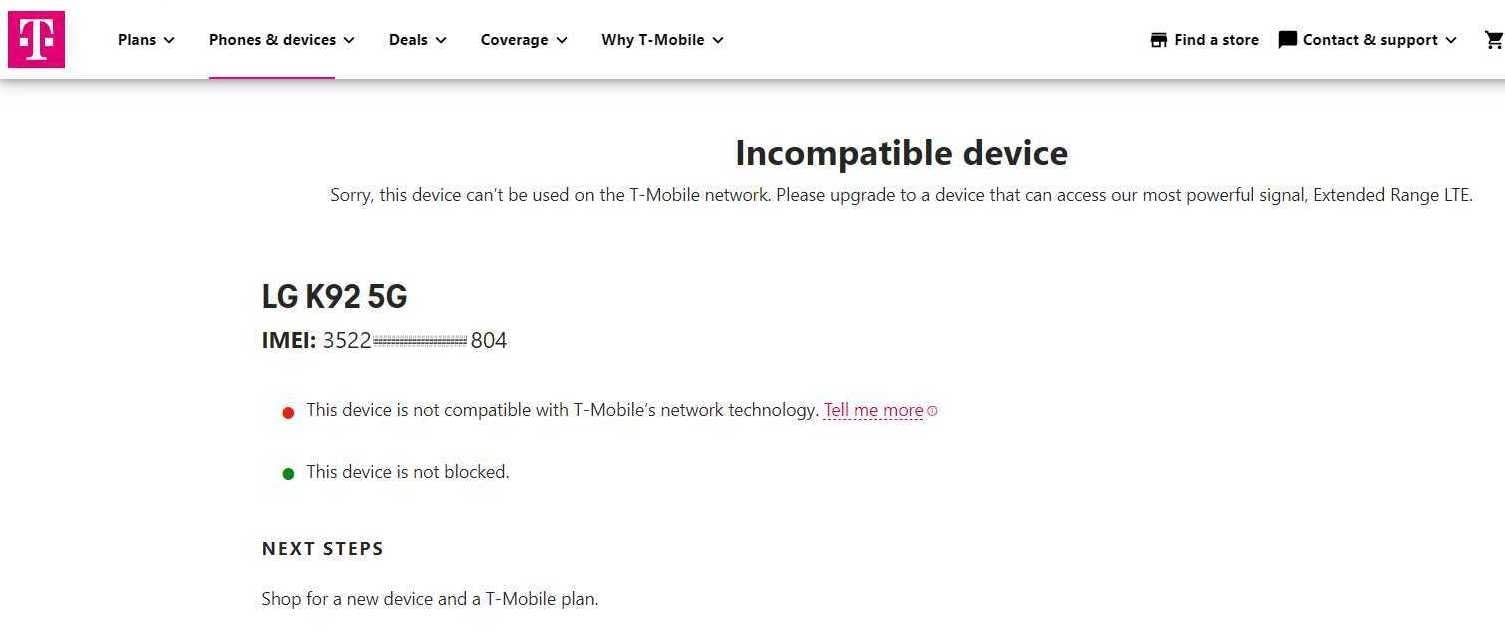This screenshot has height=635, width=1505.
Task: Open the Plans menu label
Action: pyautogui.click(x=137, y=40)
